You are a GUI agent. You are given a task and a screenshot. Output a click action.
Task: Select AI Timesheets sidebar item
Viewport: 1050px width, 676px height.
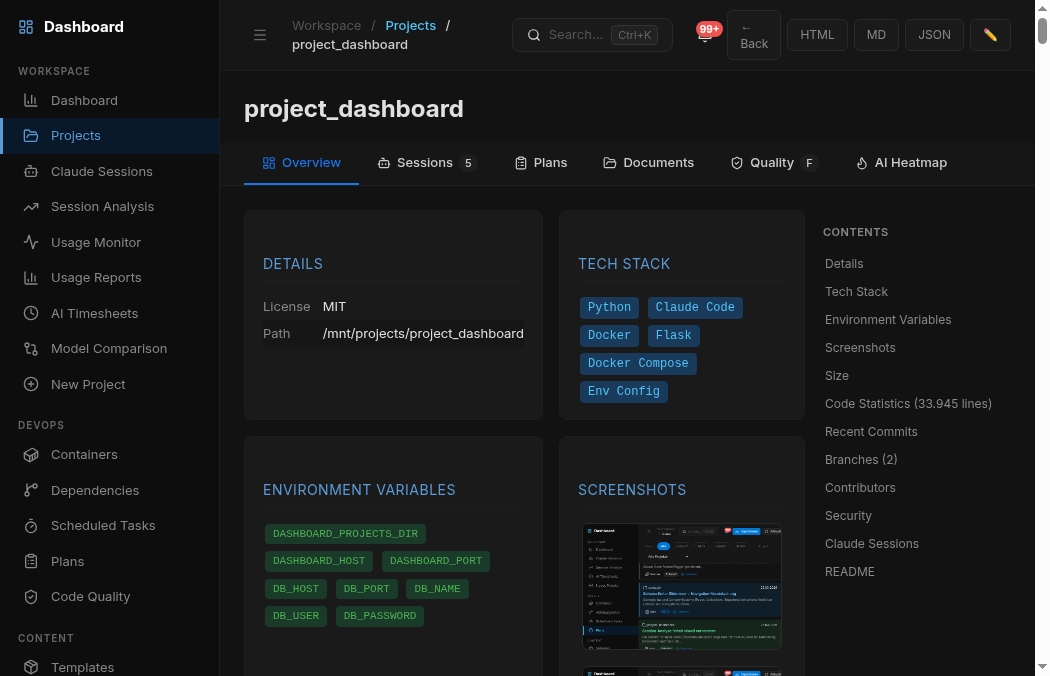click(x=94, y=313)
